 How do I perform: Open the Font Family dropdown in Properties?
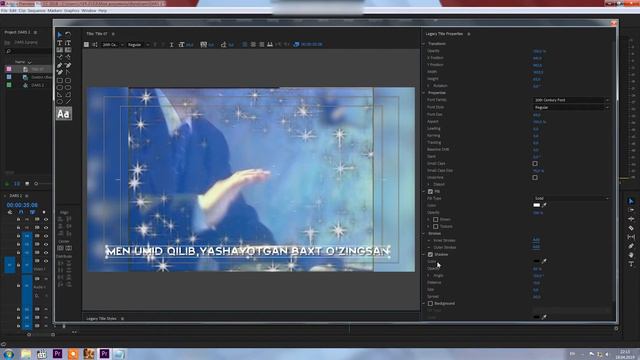point(571,100)
